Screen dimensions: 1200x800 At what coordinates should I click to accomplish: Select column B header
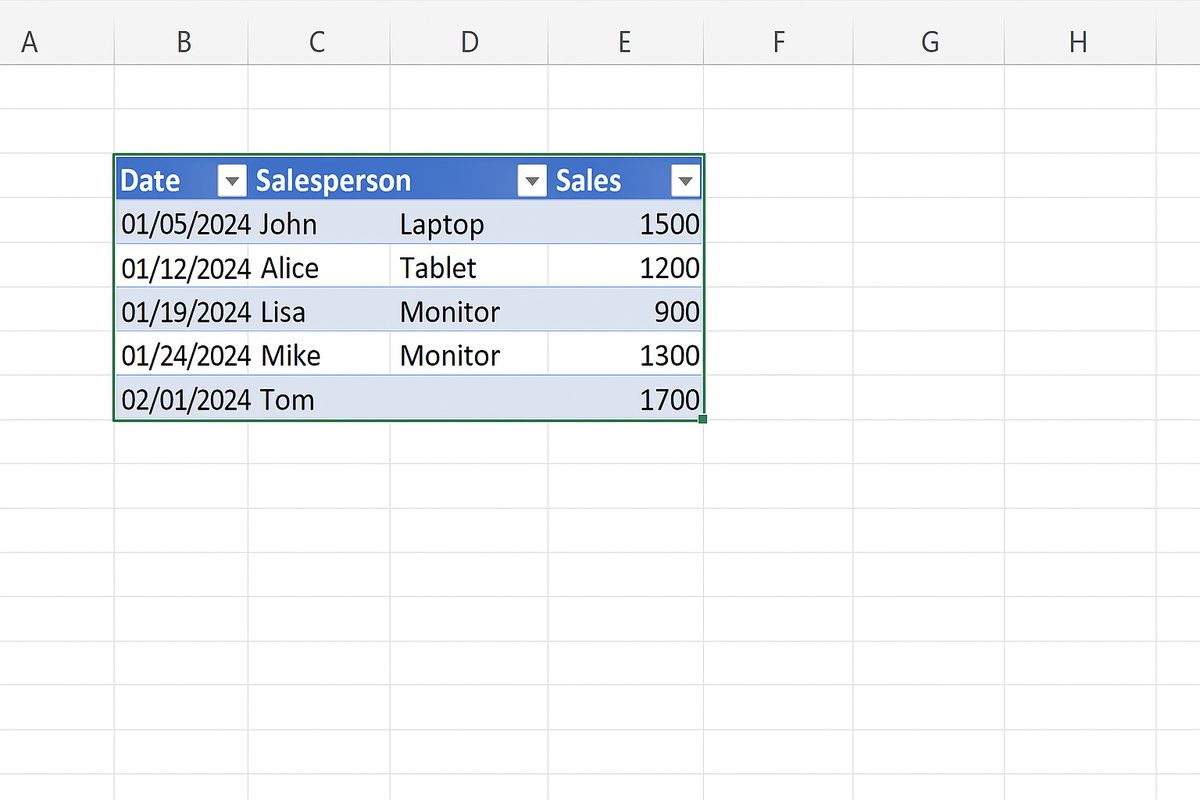(x=182, y=42)
